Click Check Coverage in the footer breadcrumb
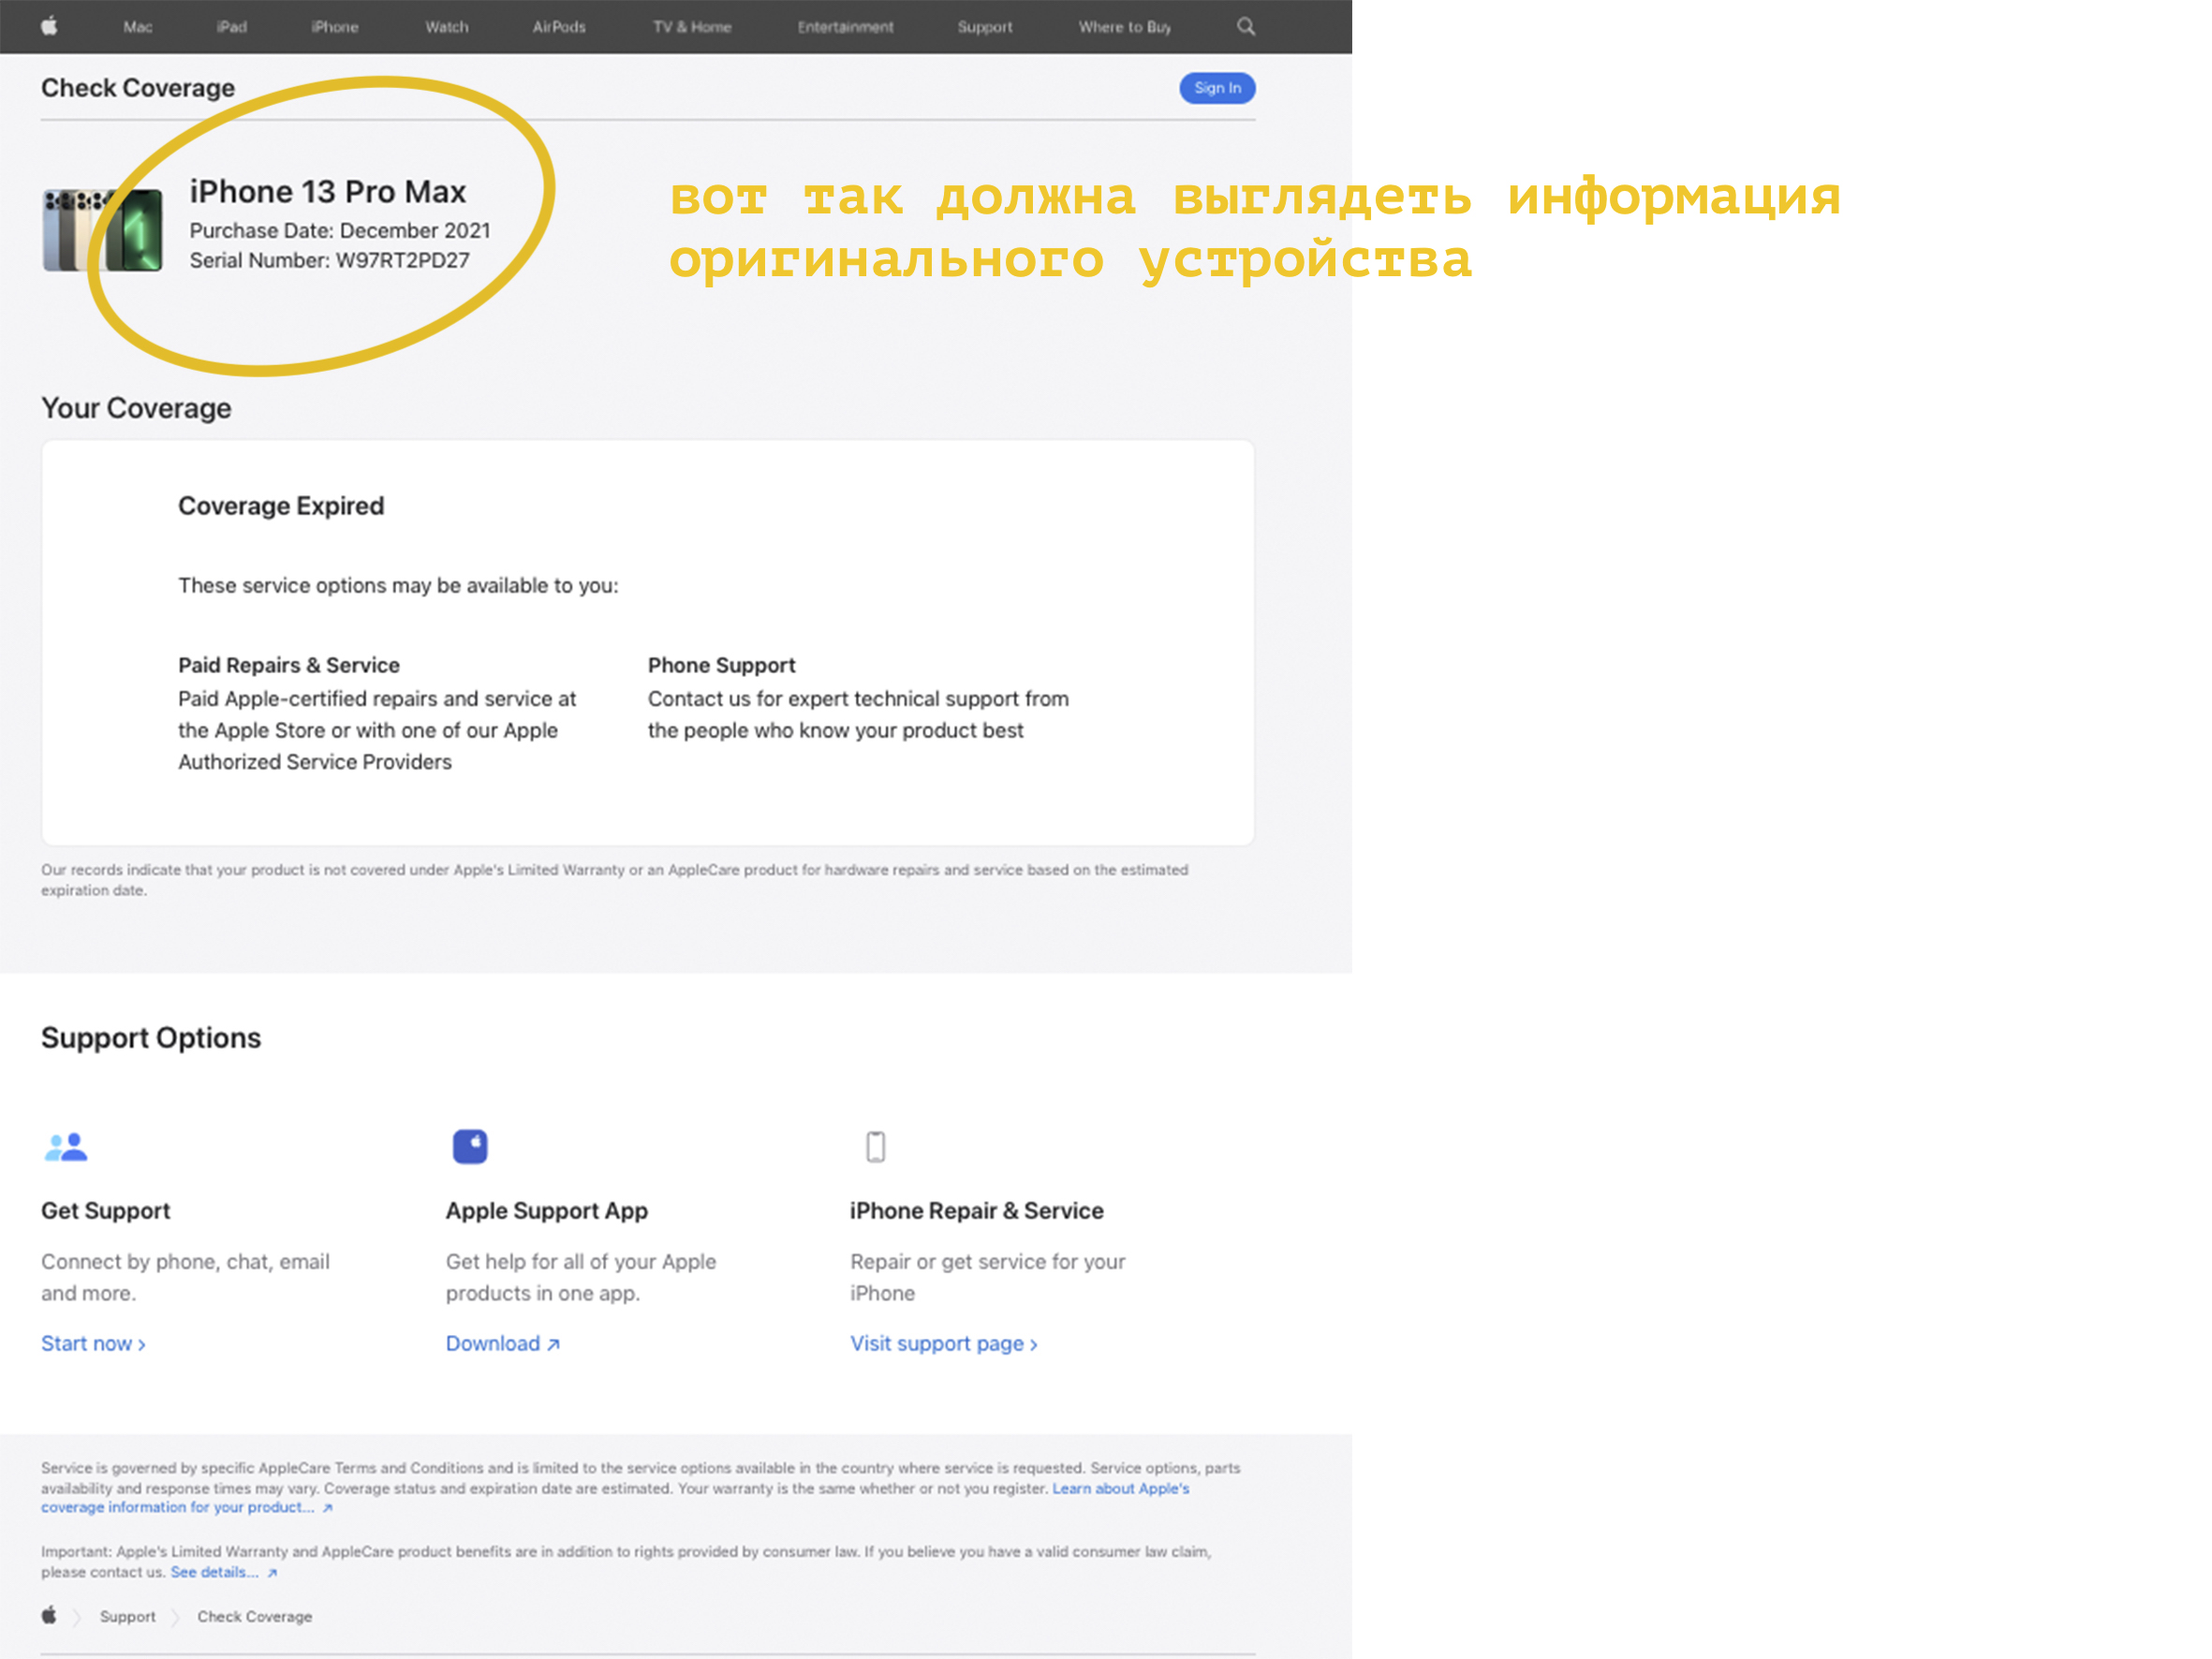 [x=254, y=1616]
